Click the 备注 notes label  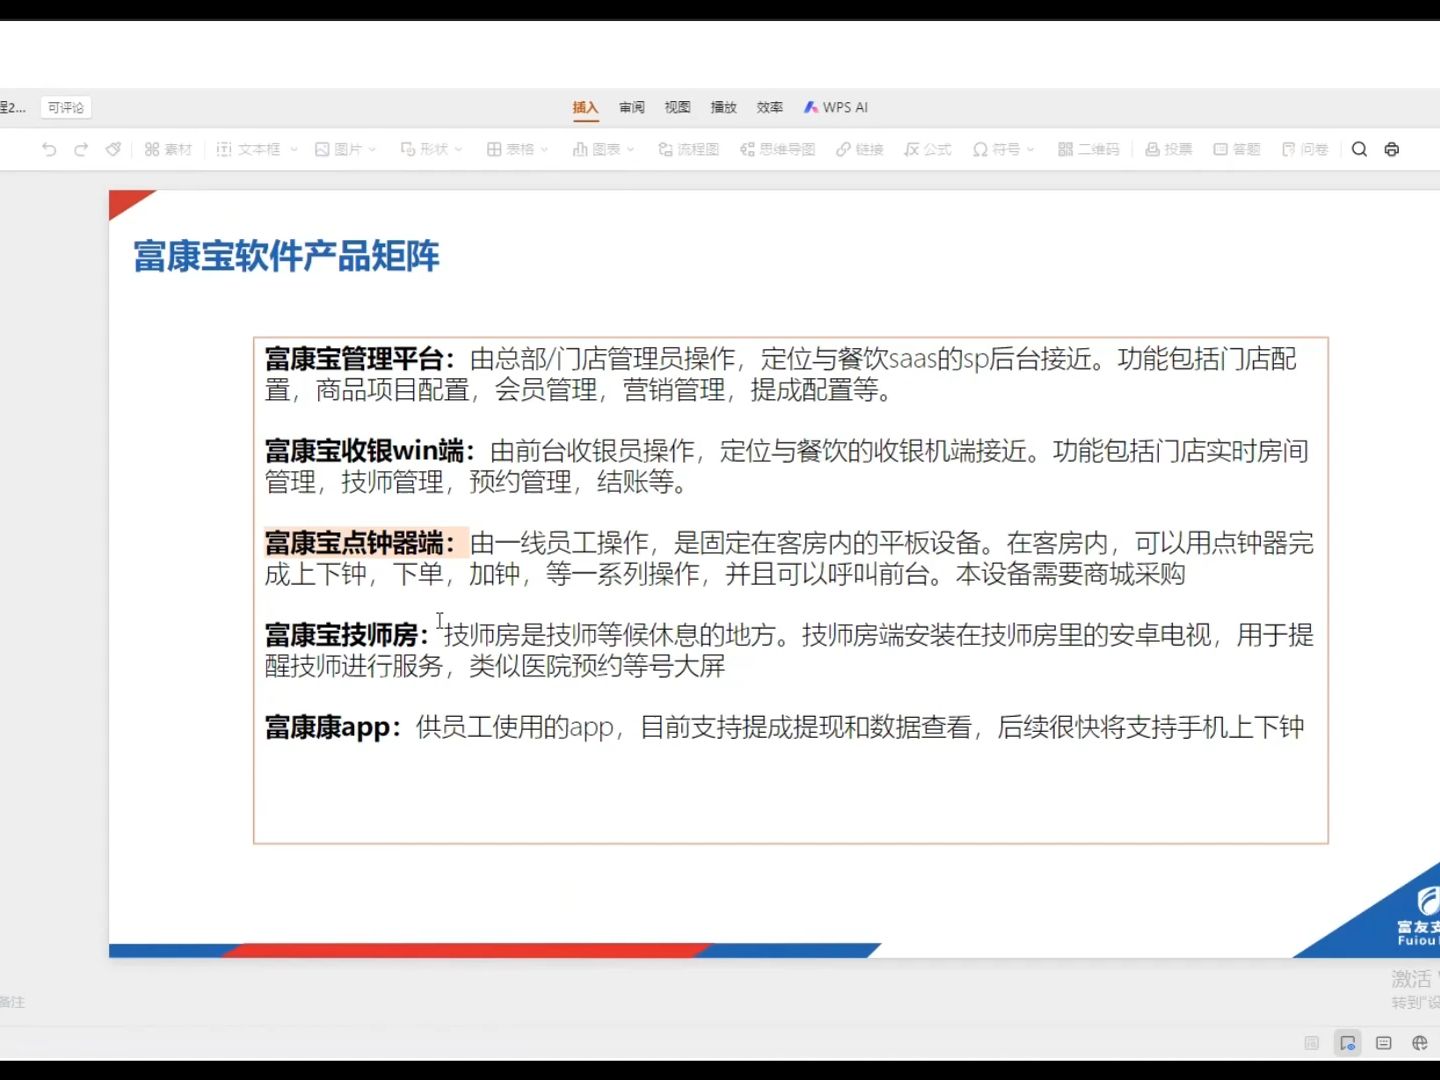coord(12,1001)
